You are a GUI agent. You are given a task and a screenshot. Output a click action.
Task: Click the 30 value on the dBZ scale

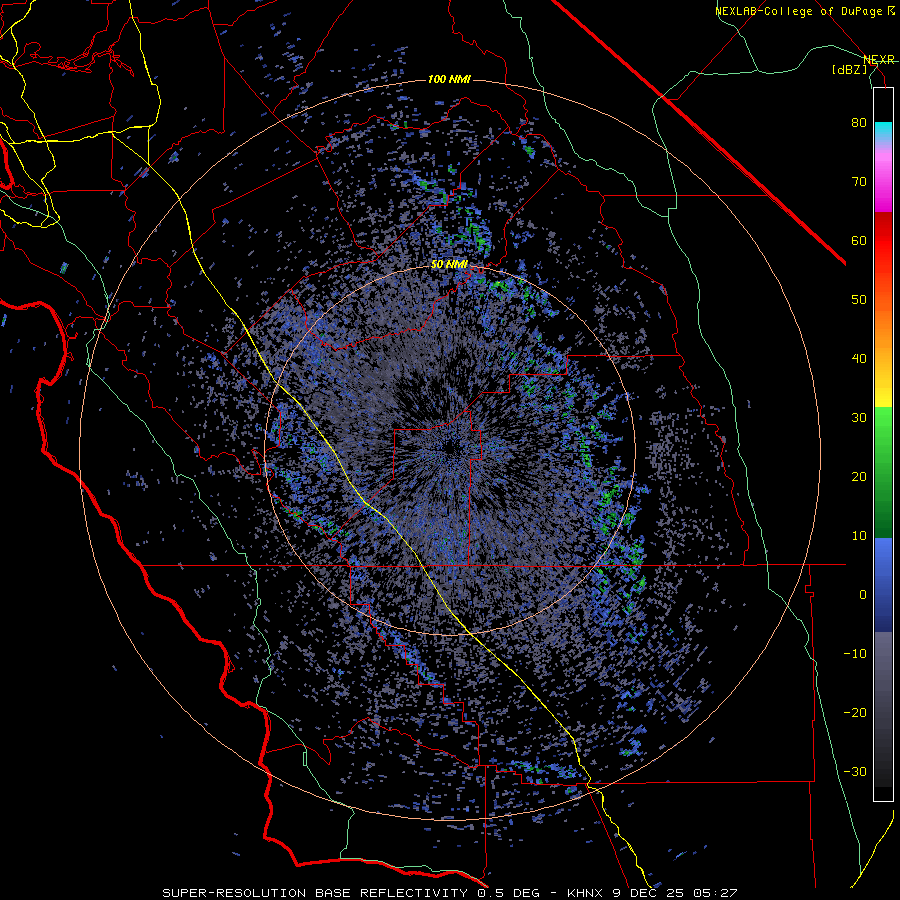click(x=859, y=418)
